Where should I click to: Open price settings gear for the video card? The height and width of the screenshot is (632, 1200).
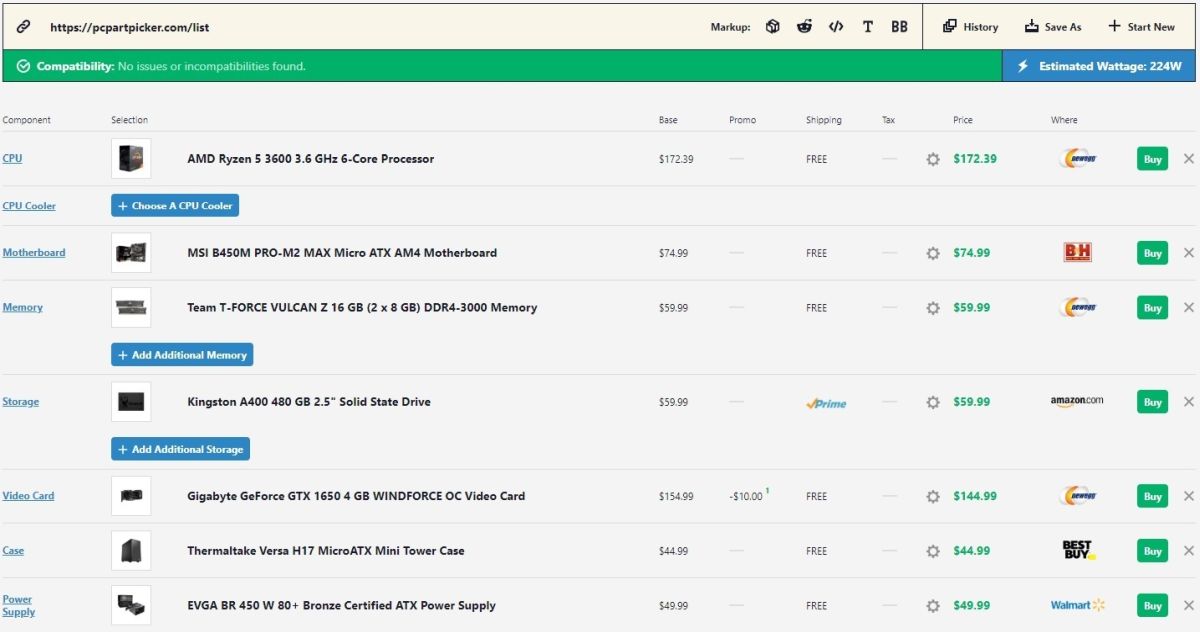[x=933, y=496]
